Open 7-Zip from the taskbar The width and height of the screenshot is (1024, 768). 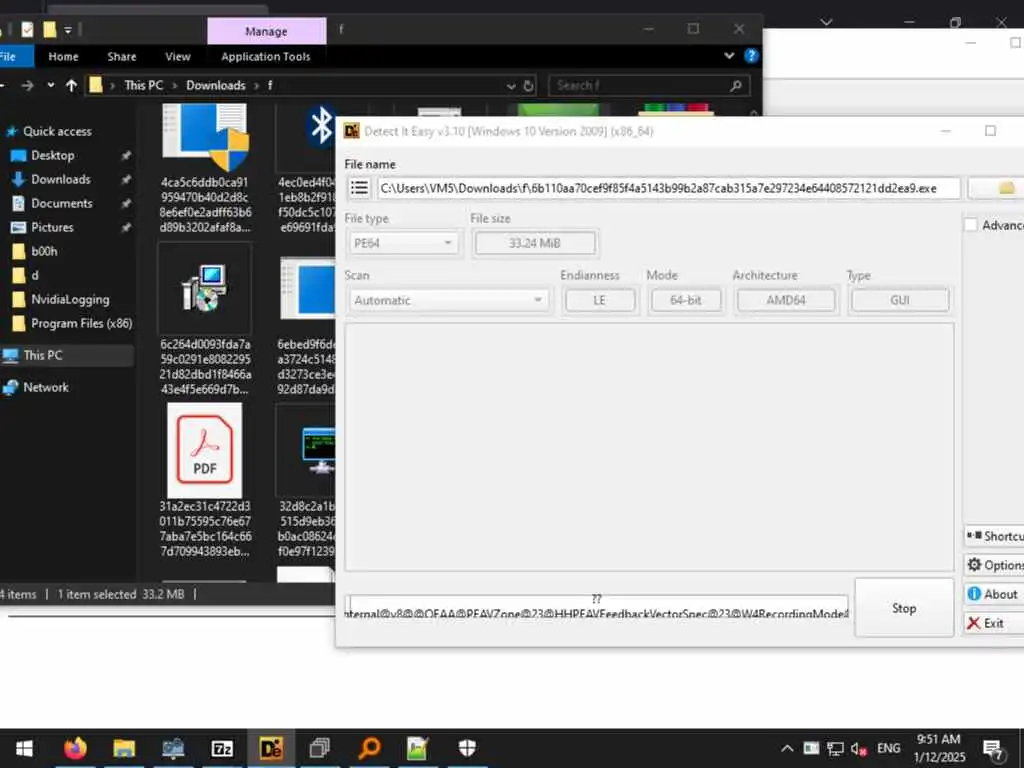point(222,748)
